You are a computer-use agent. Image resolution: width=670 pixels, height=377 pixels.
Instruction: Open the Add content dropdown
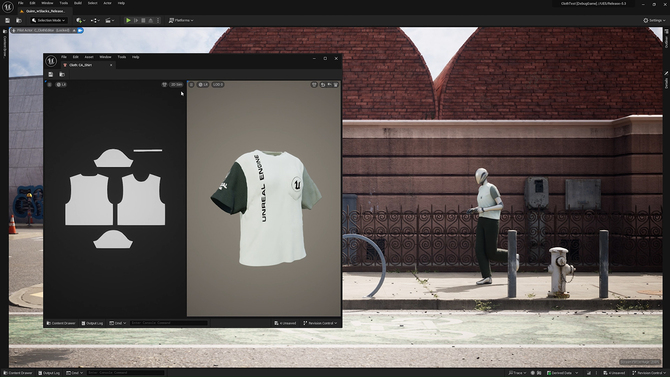coord(80,20)
